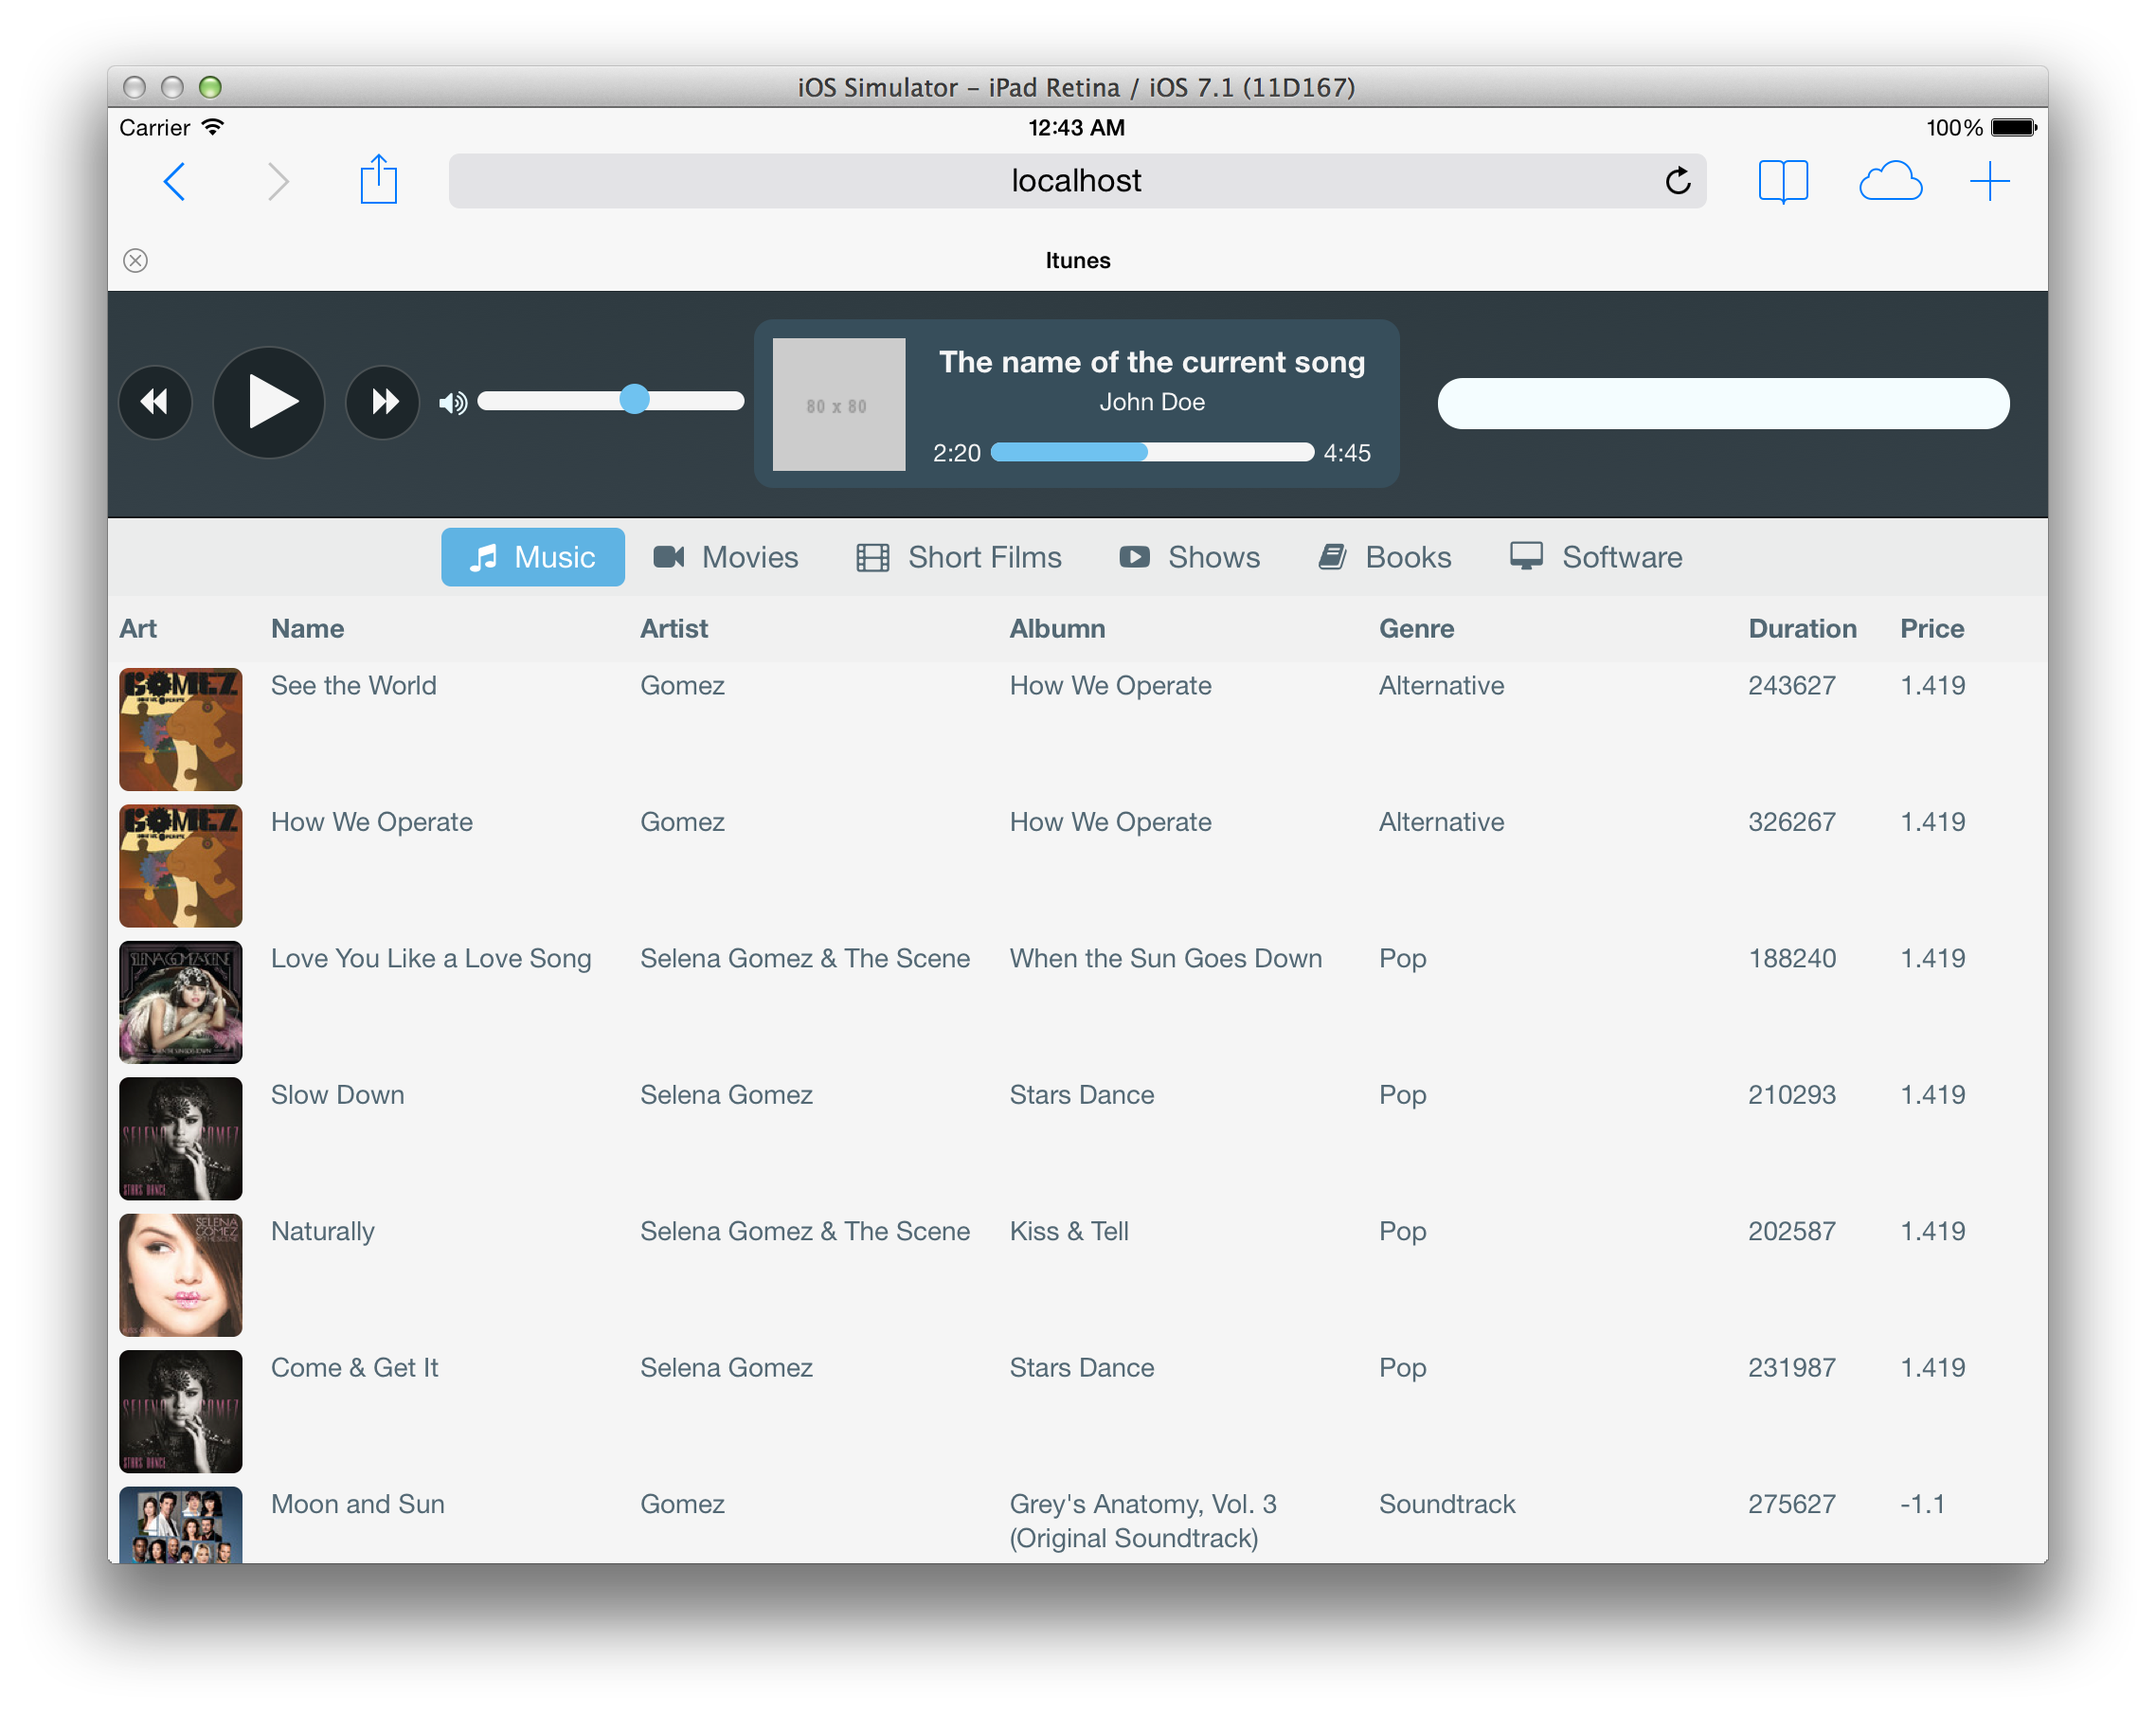Click the rewind previous track button
Viewport: 2156px width, 1713px height.
tap(155, 402)
